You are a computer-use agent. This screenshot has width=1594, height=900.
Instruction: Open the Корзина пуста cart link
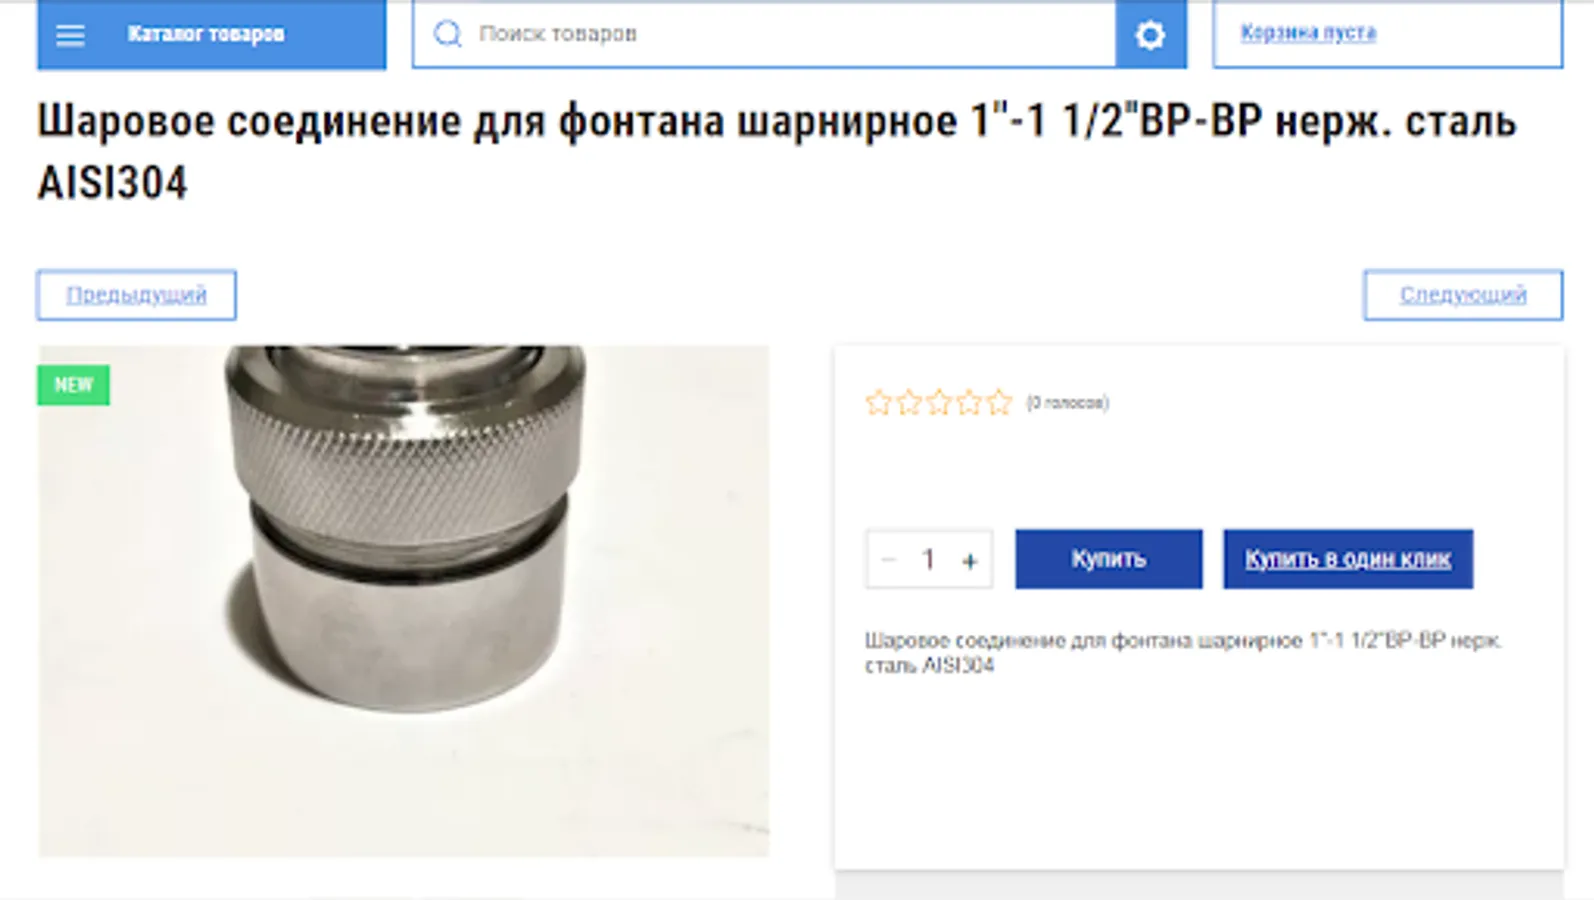1308,32
